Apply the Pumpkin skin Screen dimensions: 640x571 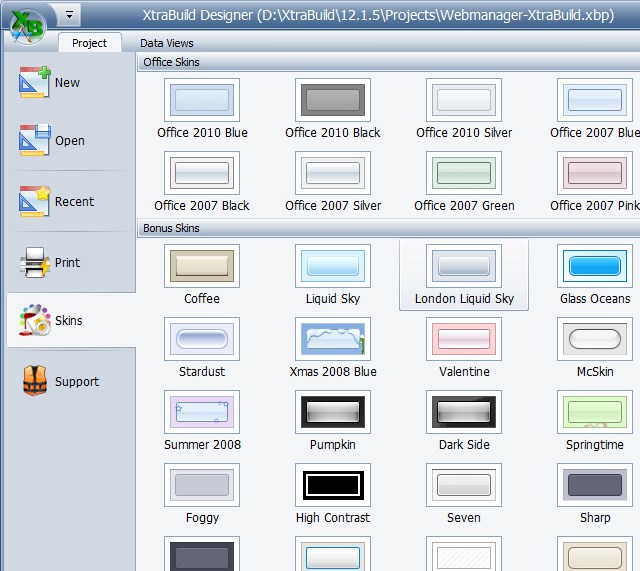(x=333, y=421)
